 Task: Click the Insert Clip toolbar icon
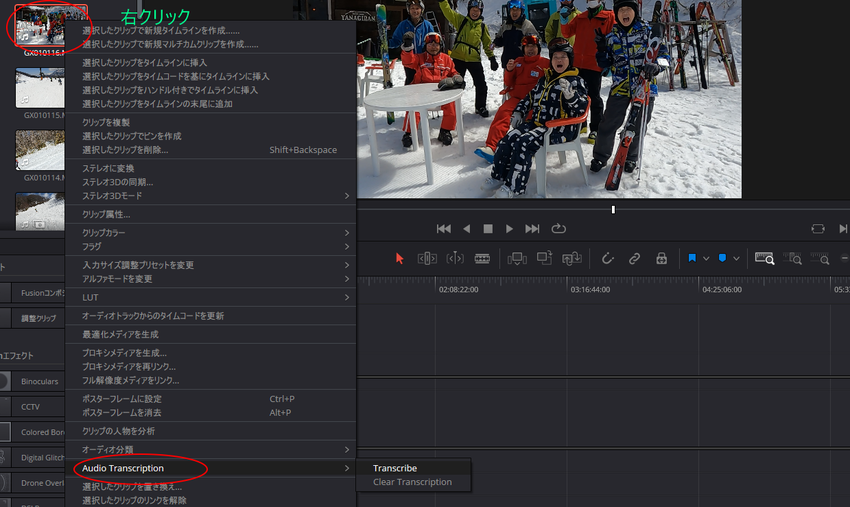517,259
